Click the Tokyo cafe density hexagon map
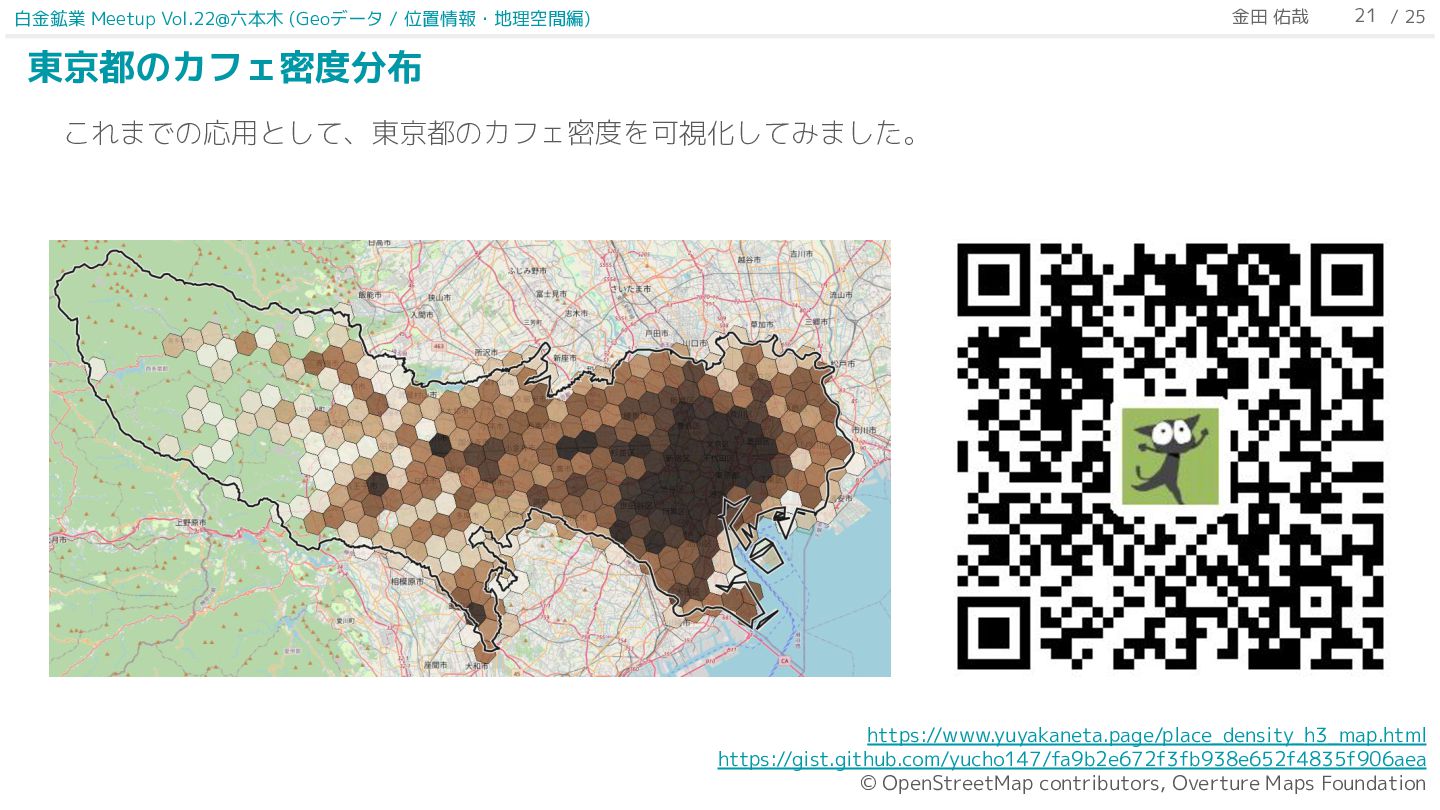 (x=470, y=458)
